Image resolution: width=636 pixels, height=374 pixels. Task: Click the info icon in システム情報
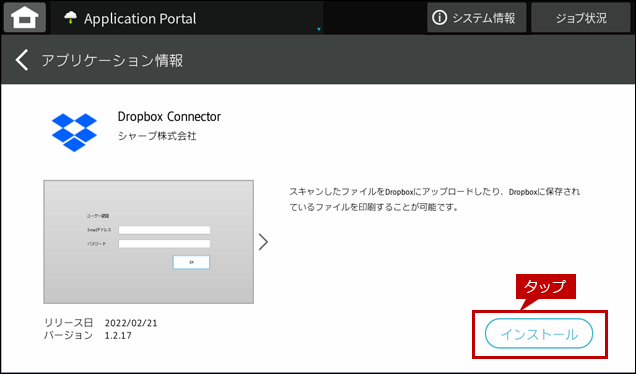click(x=439, y=17)
